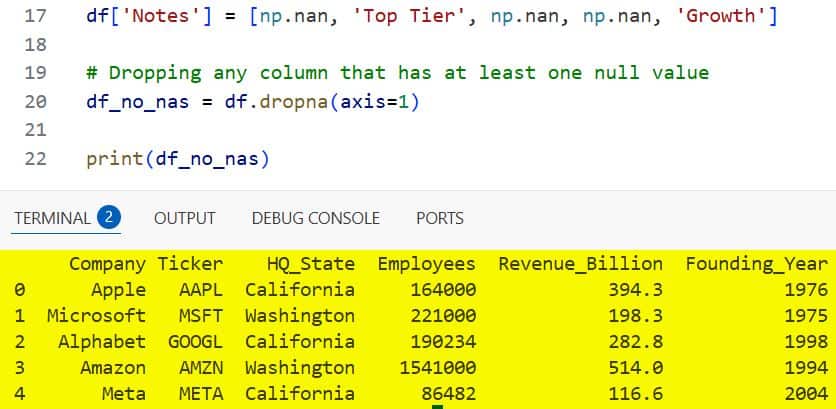The height and width of the screenshot is (409, 836).
Task: Click founding year 2004
Action: click(x=806, y=394)
